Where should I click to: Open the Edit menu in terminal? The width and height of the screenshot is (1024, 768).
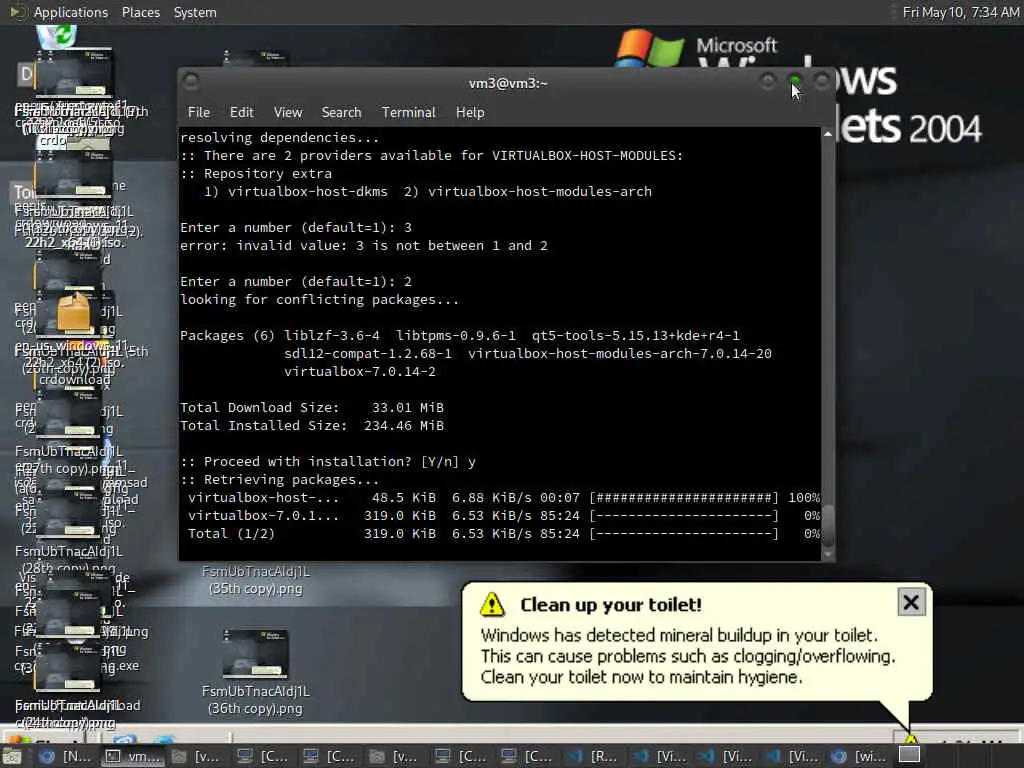click(241, 112)
